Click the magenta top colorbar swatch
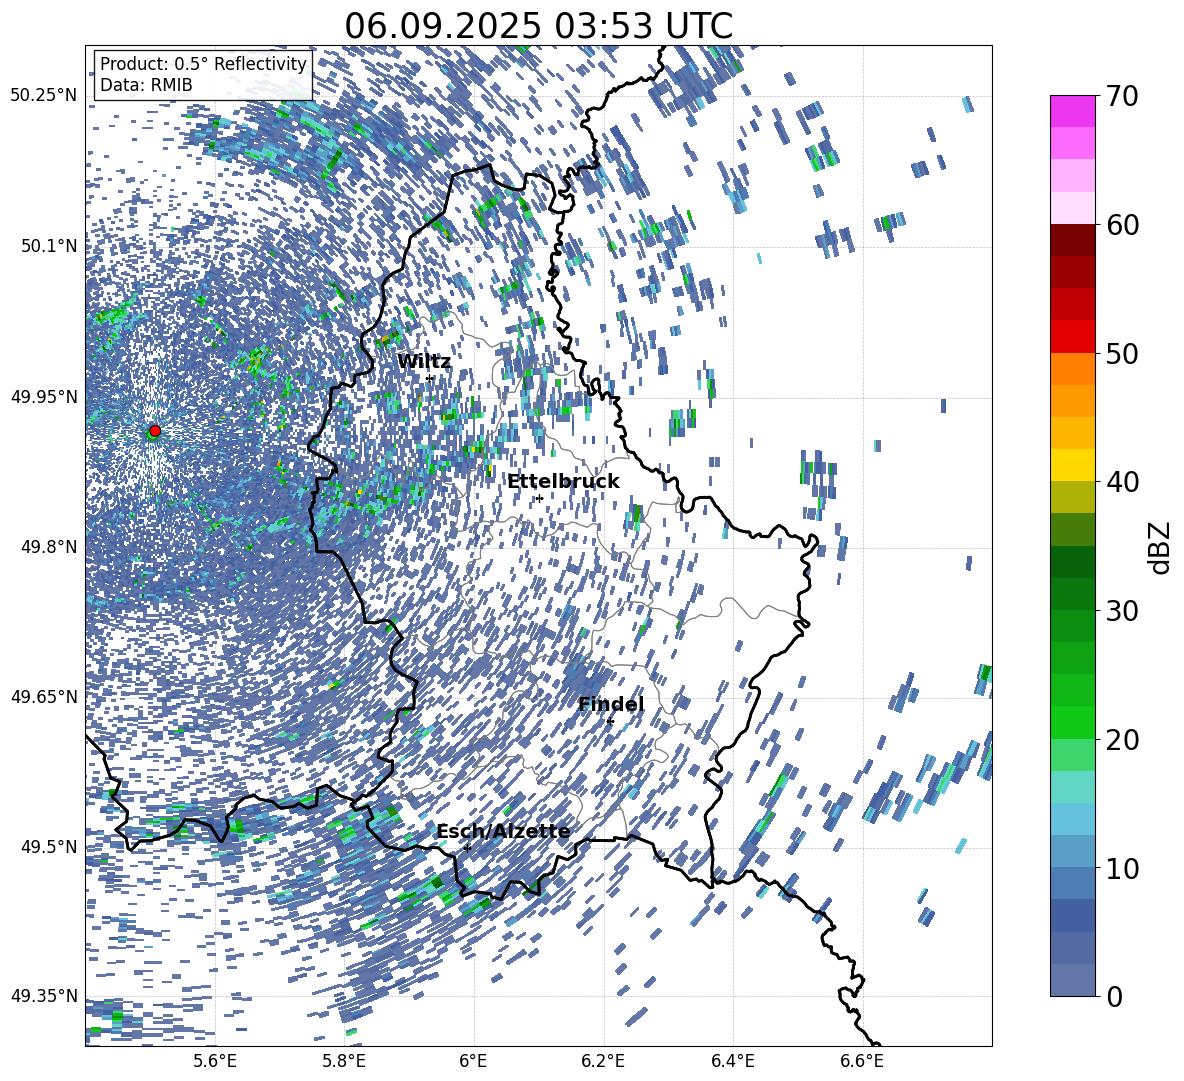Image resolution: width=1184 pixels, height=1081 pixels. click(x=1072, y=112)
